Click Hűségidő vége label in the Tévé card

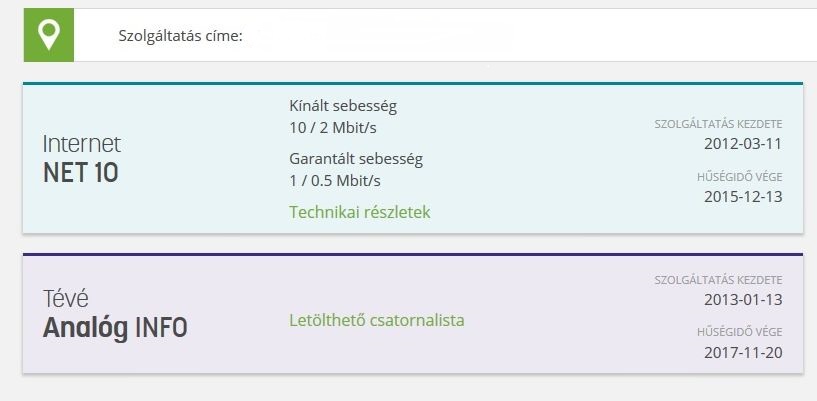point(739,333)
